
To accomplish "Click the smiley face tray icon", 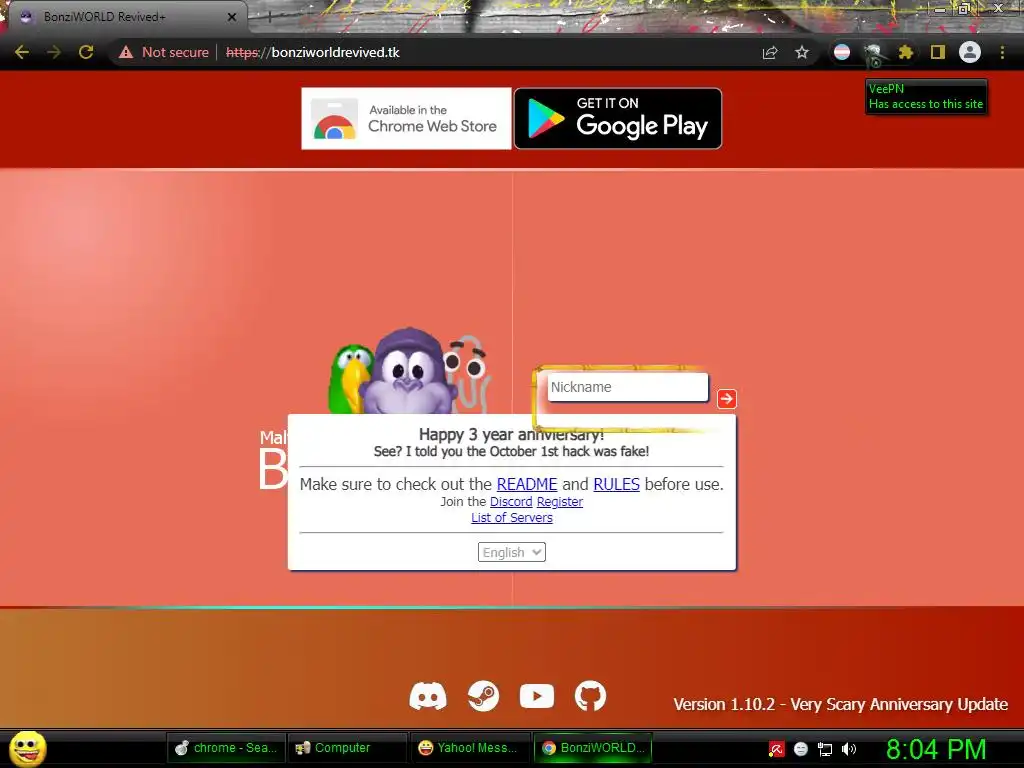I will [x=801, y=749].
